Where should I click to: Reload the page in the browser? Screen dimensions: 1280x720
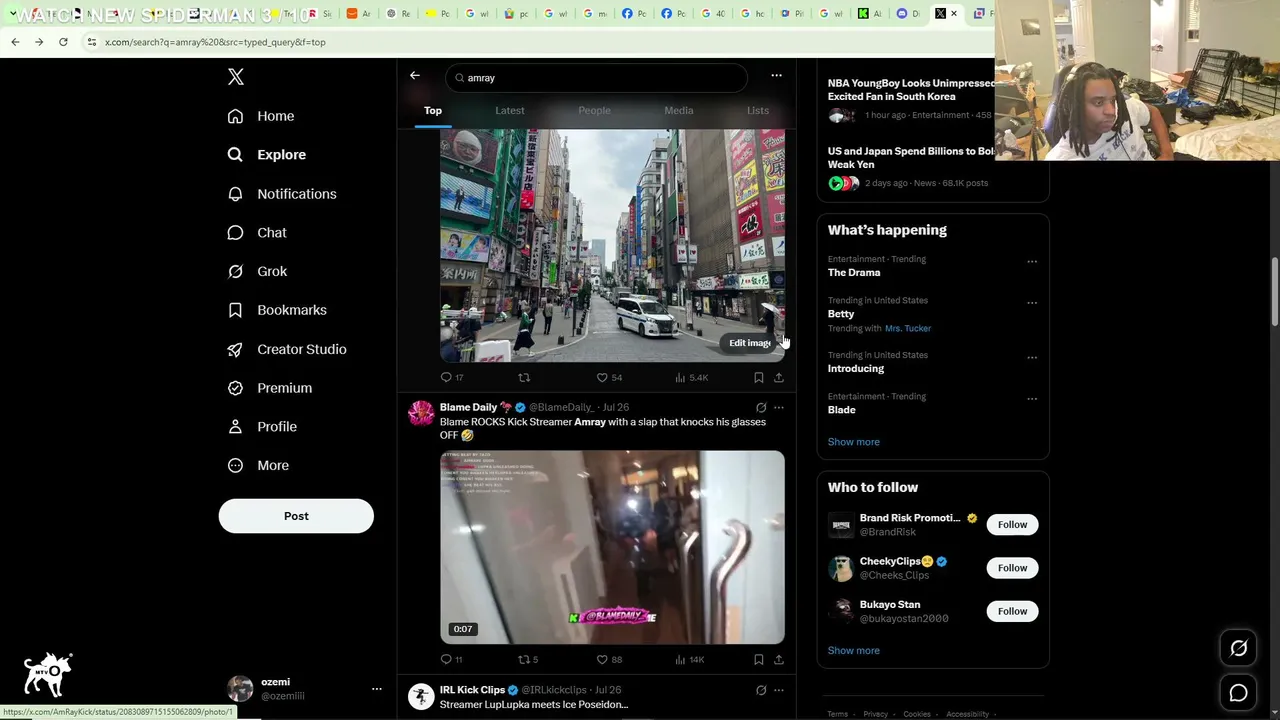63,42
